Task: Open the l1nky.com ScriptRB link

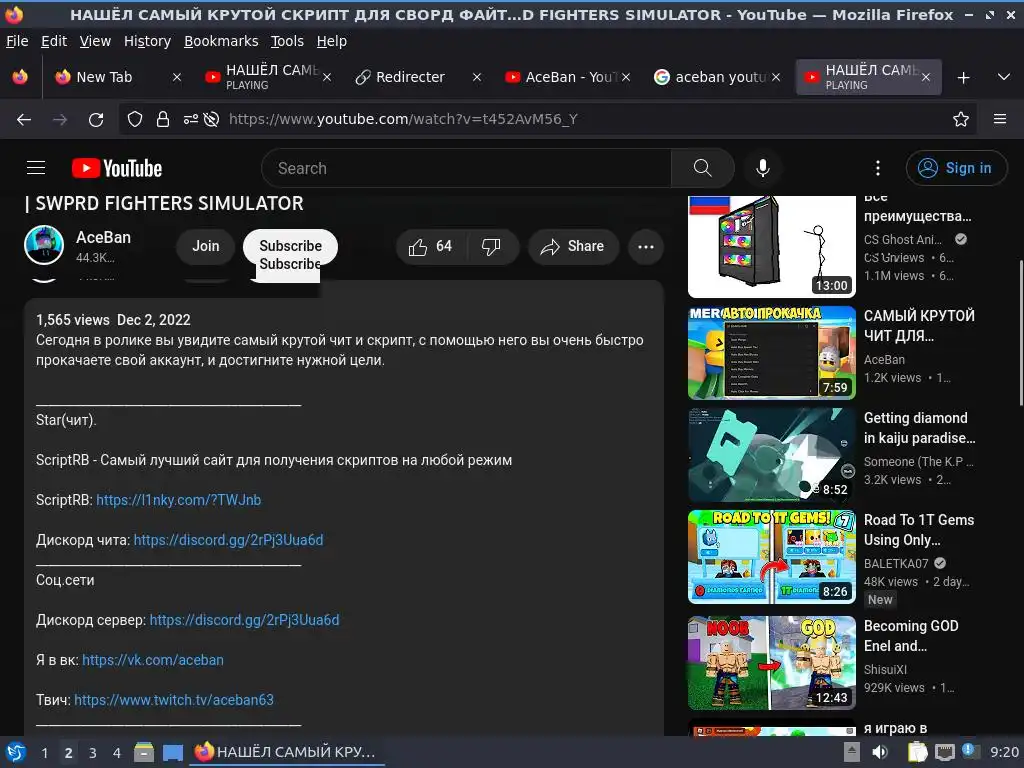Action: 178,500
